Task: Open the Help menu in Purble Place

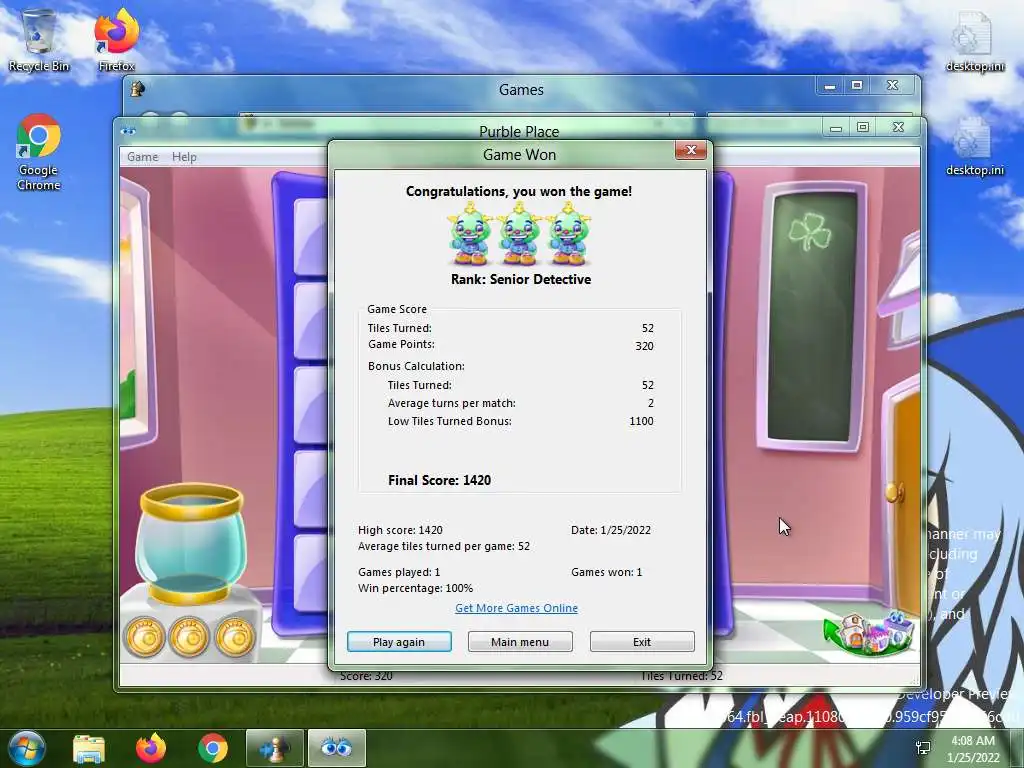Action: click(x=184, y=157)
